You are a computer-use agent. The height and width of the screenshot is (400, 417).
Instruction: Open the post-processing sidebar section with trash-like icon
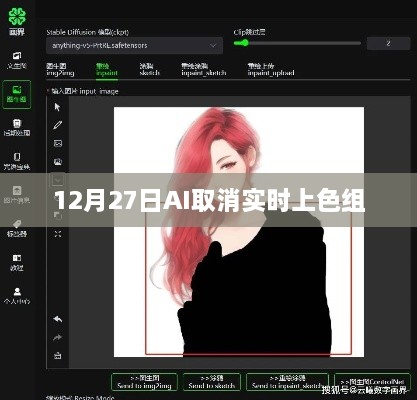pyautogui.click(x=17, y=127)
